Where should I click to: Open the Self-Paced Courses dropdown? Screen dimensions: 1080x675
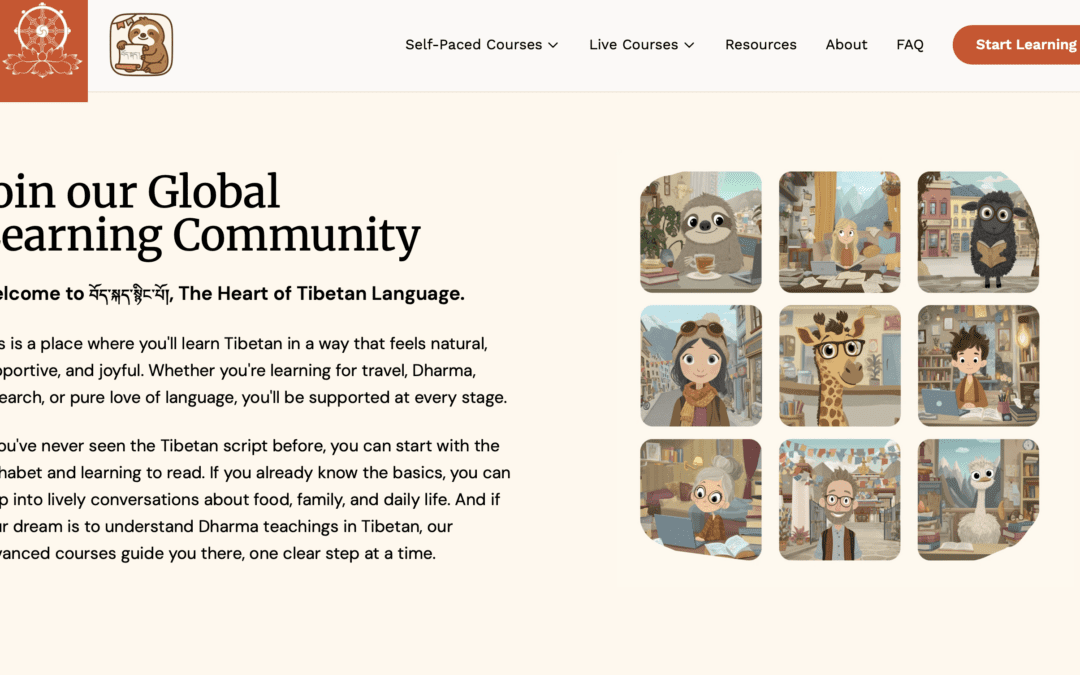click(475, 44)
